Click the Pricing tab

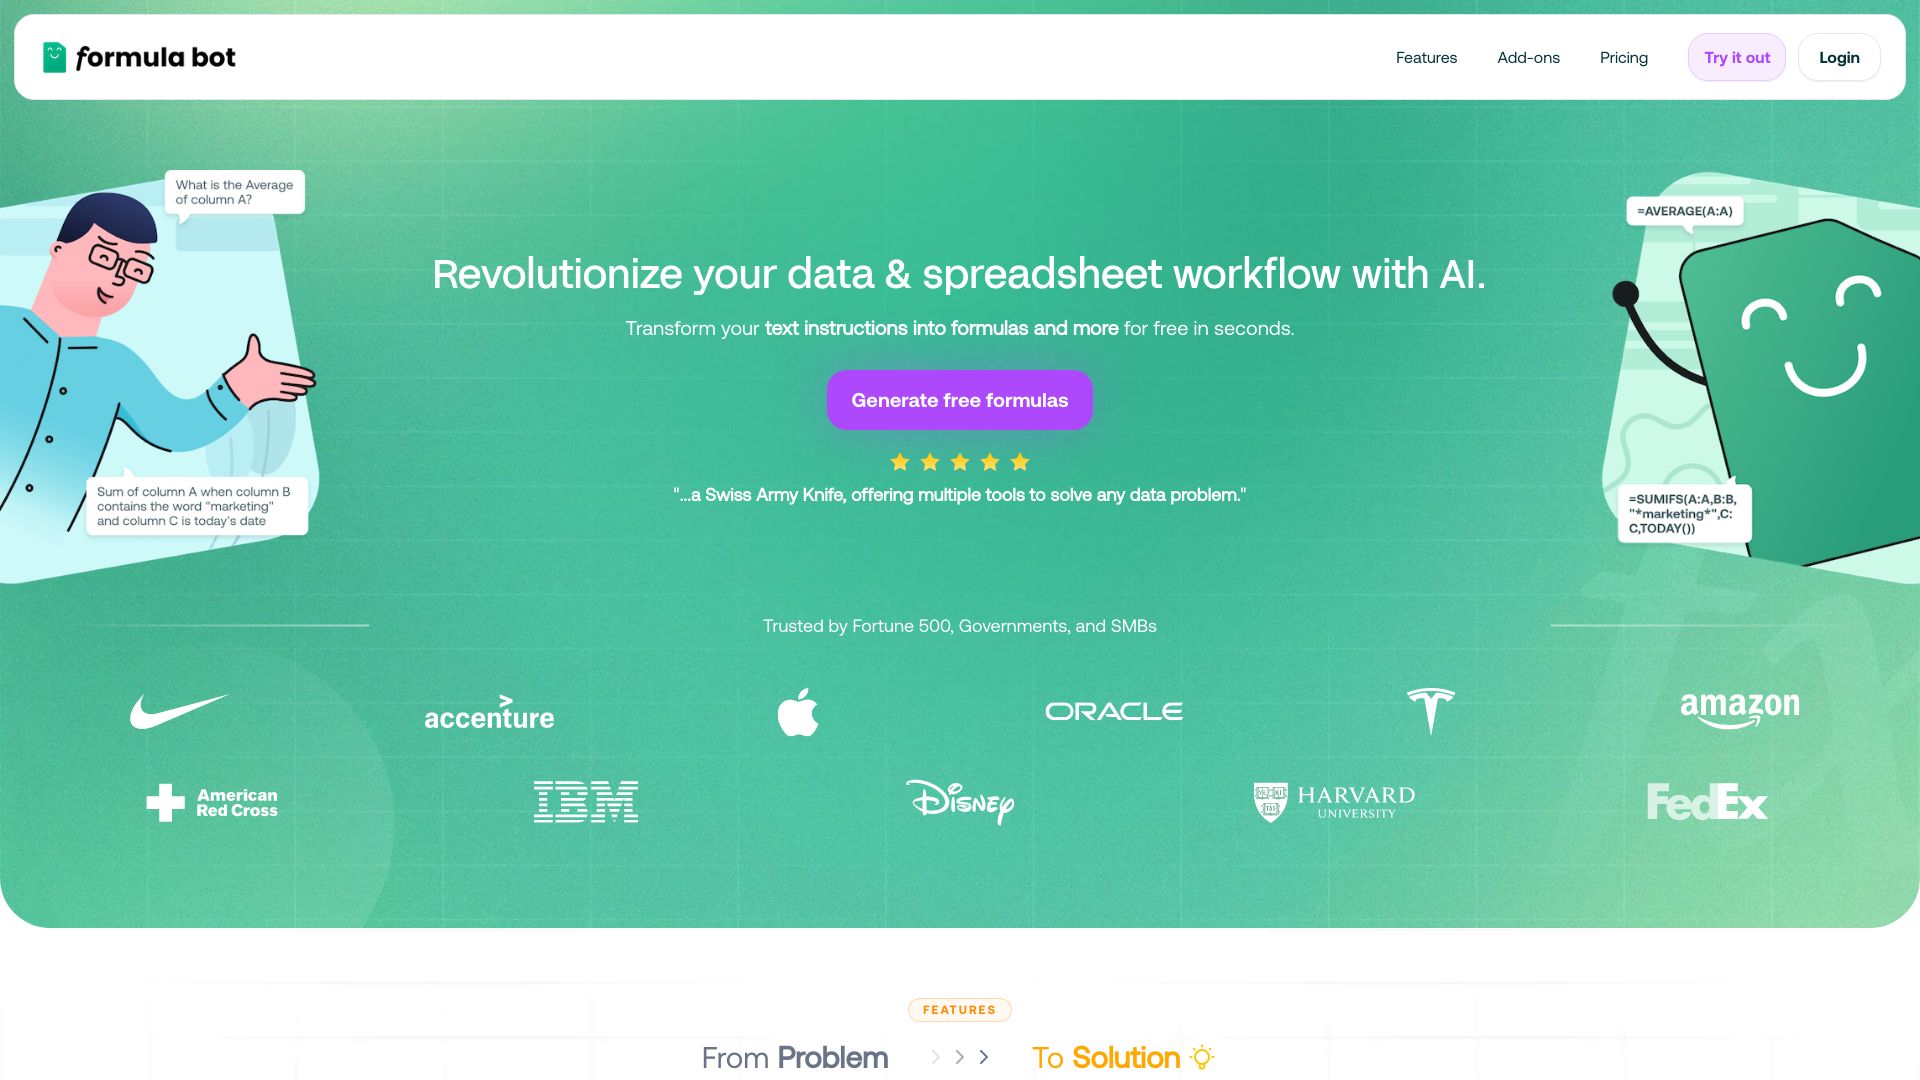pyautogui.click(x=1623, y=57)
